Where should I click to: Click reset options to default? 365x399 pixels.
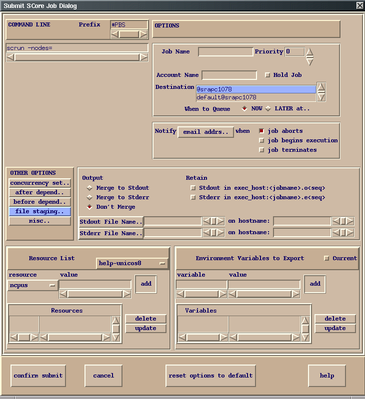click(x=211, y=376)
